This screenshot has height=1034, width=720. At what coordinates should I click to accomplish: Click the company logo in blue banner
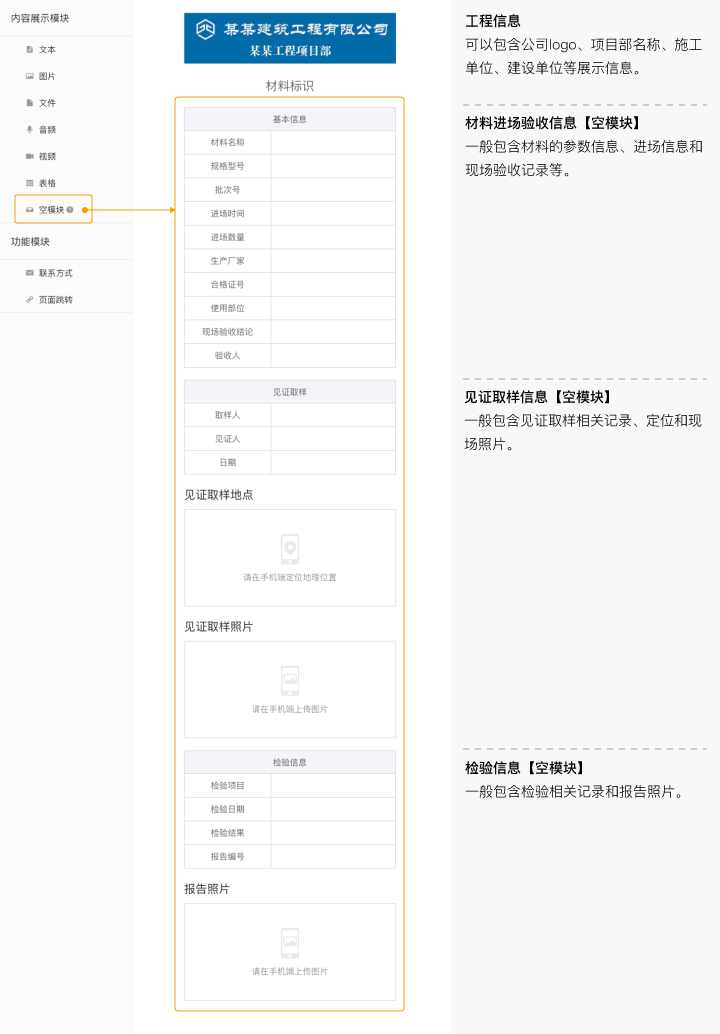pos(206,29)
